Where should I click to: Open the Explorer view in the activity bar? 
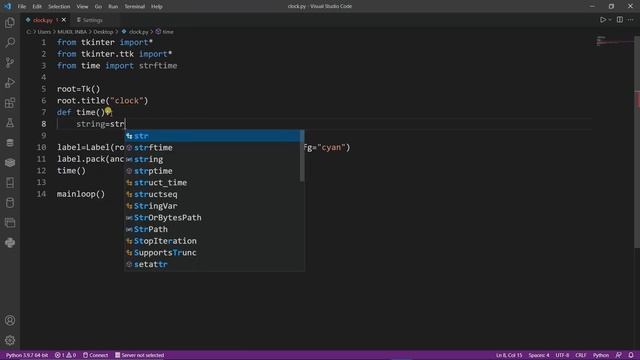click(10, 22)
